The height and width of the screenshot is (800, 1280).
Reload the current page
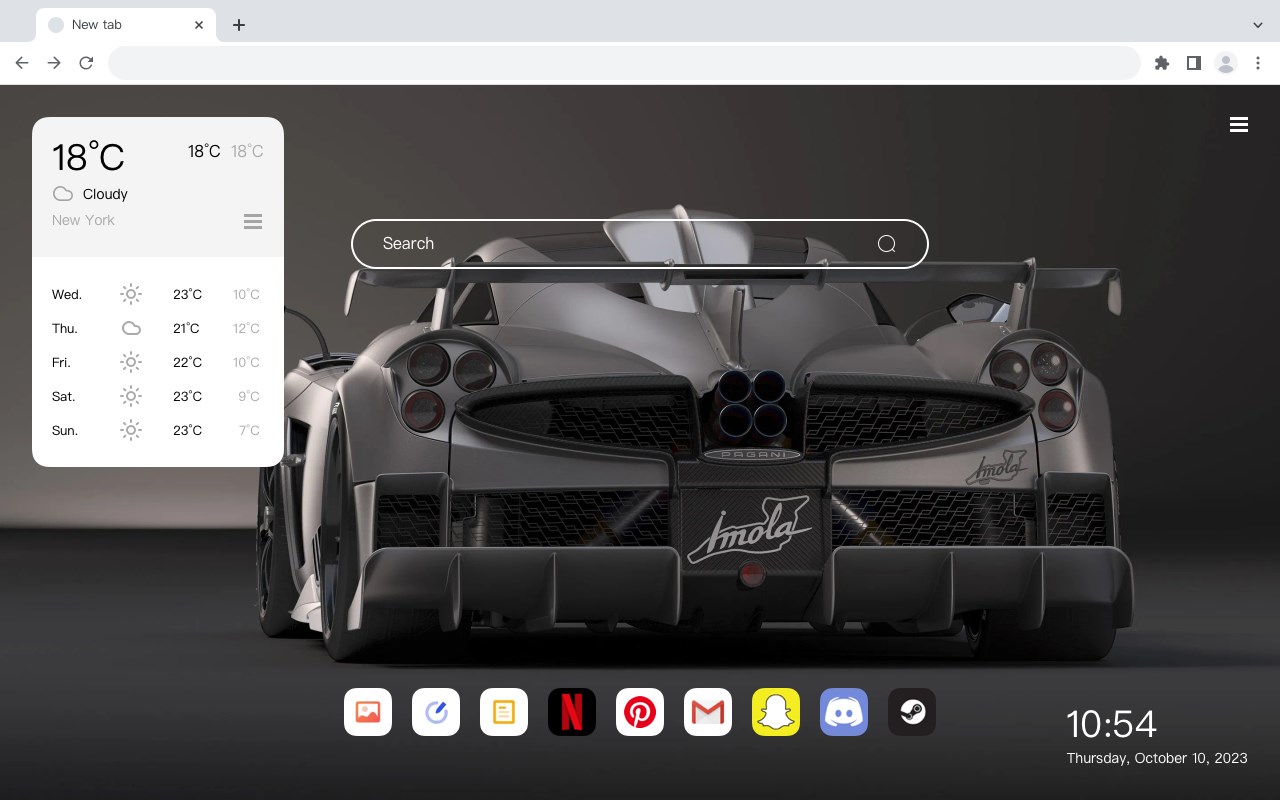click(86, 63)
